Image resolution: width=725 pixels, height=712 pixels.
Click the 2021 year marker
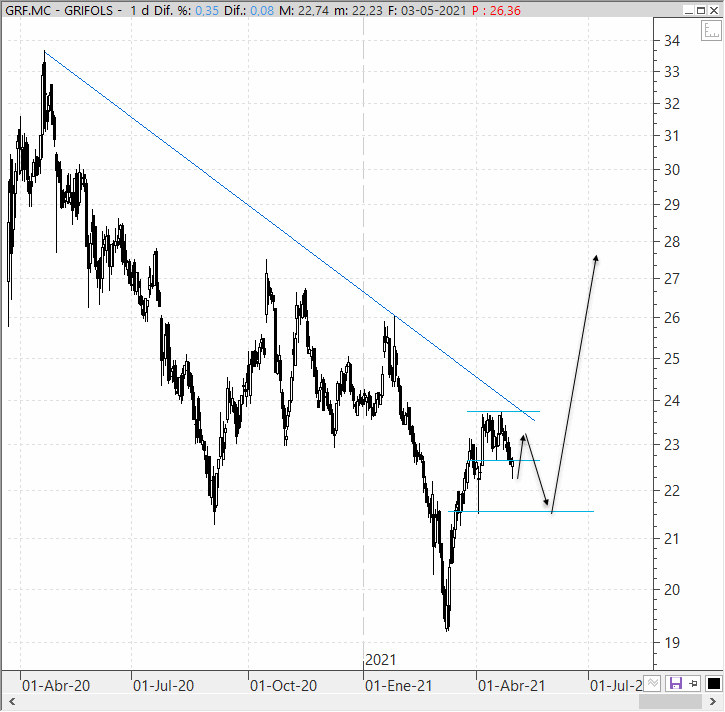(x=381, y=660)
